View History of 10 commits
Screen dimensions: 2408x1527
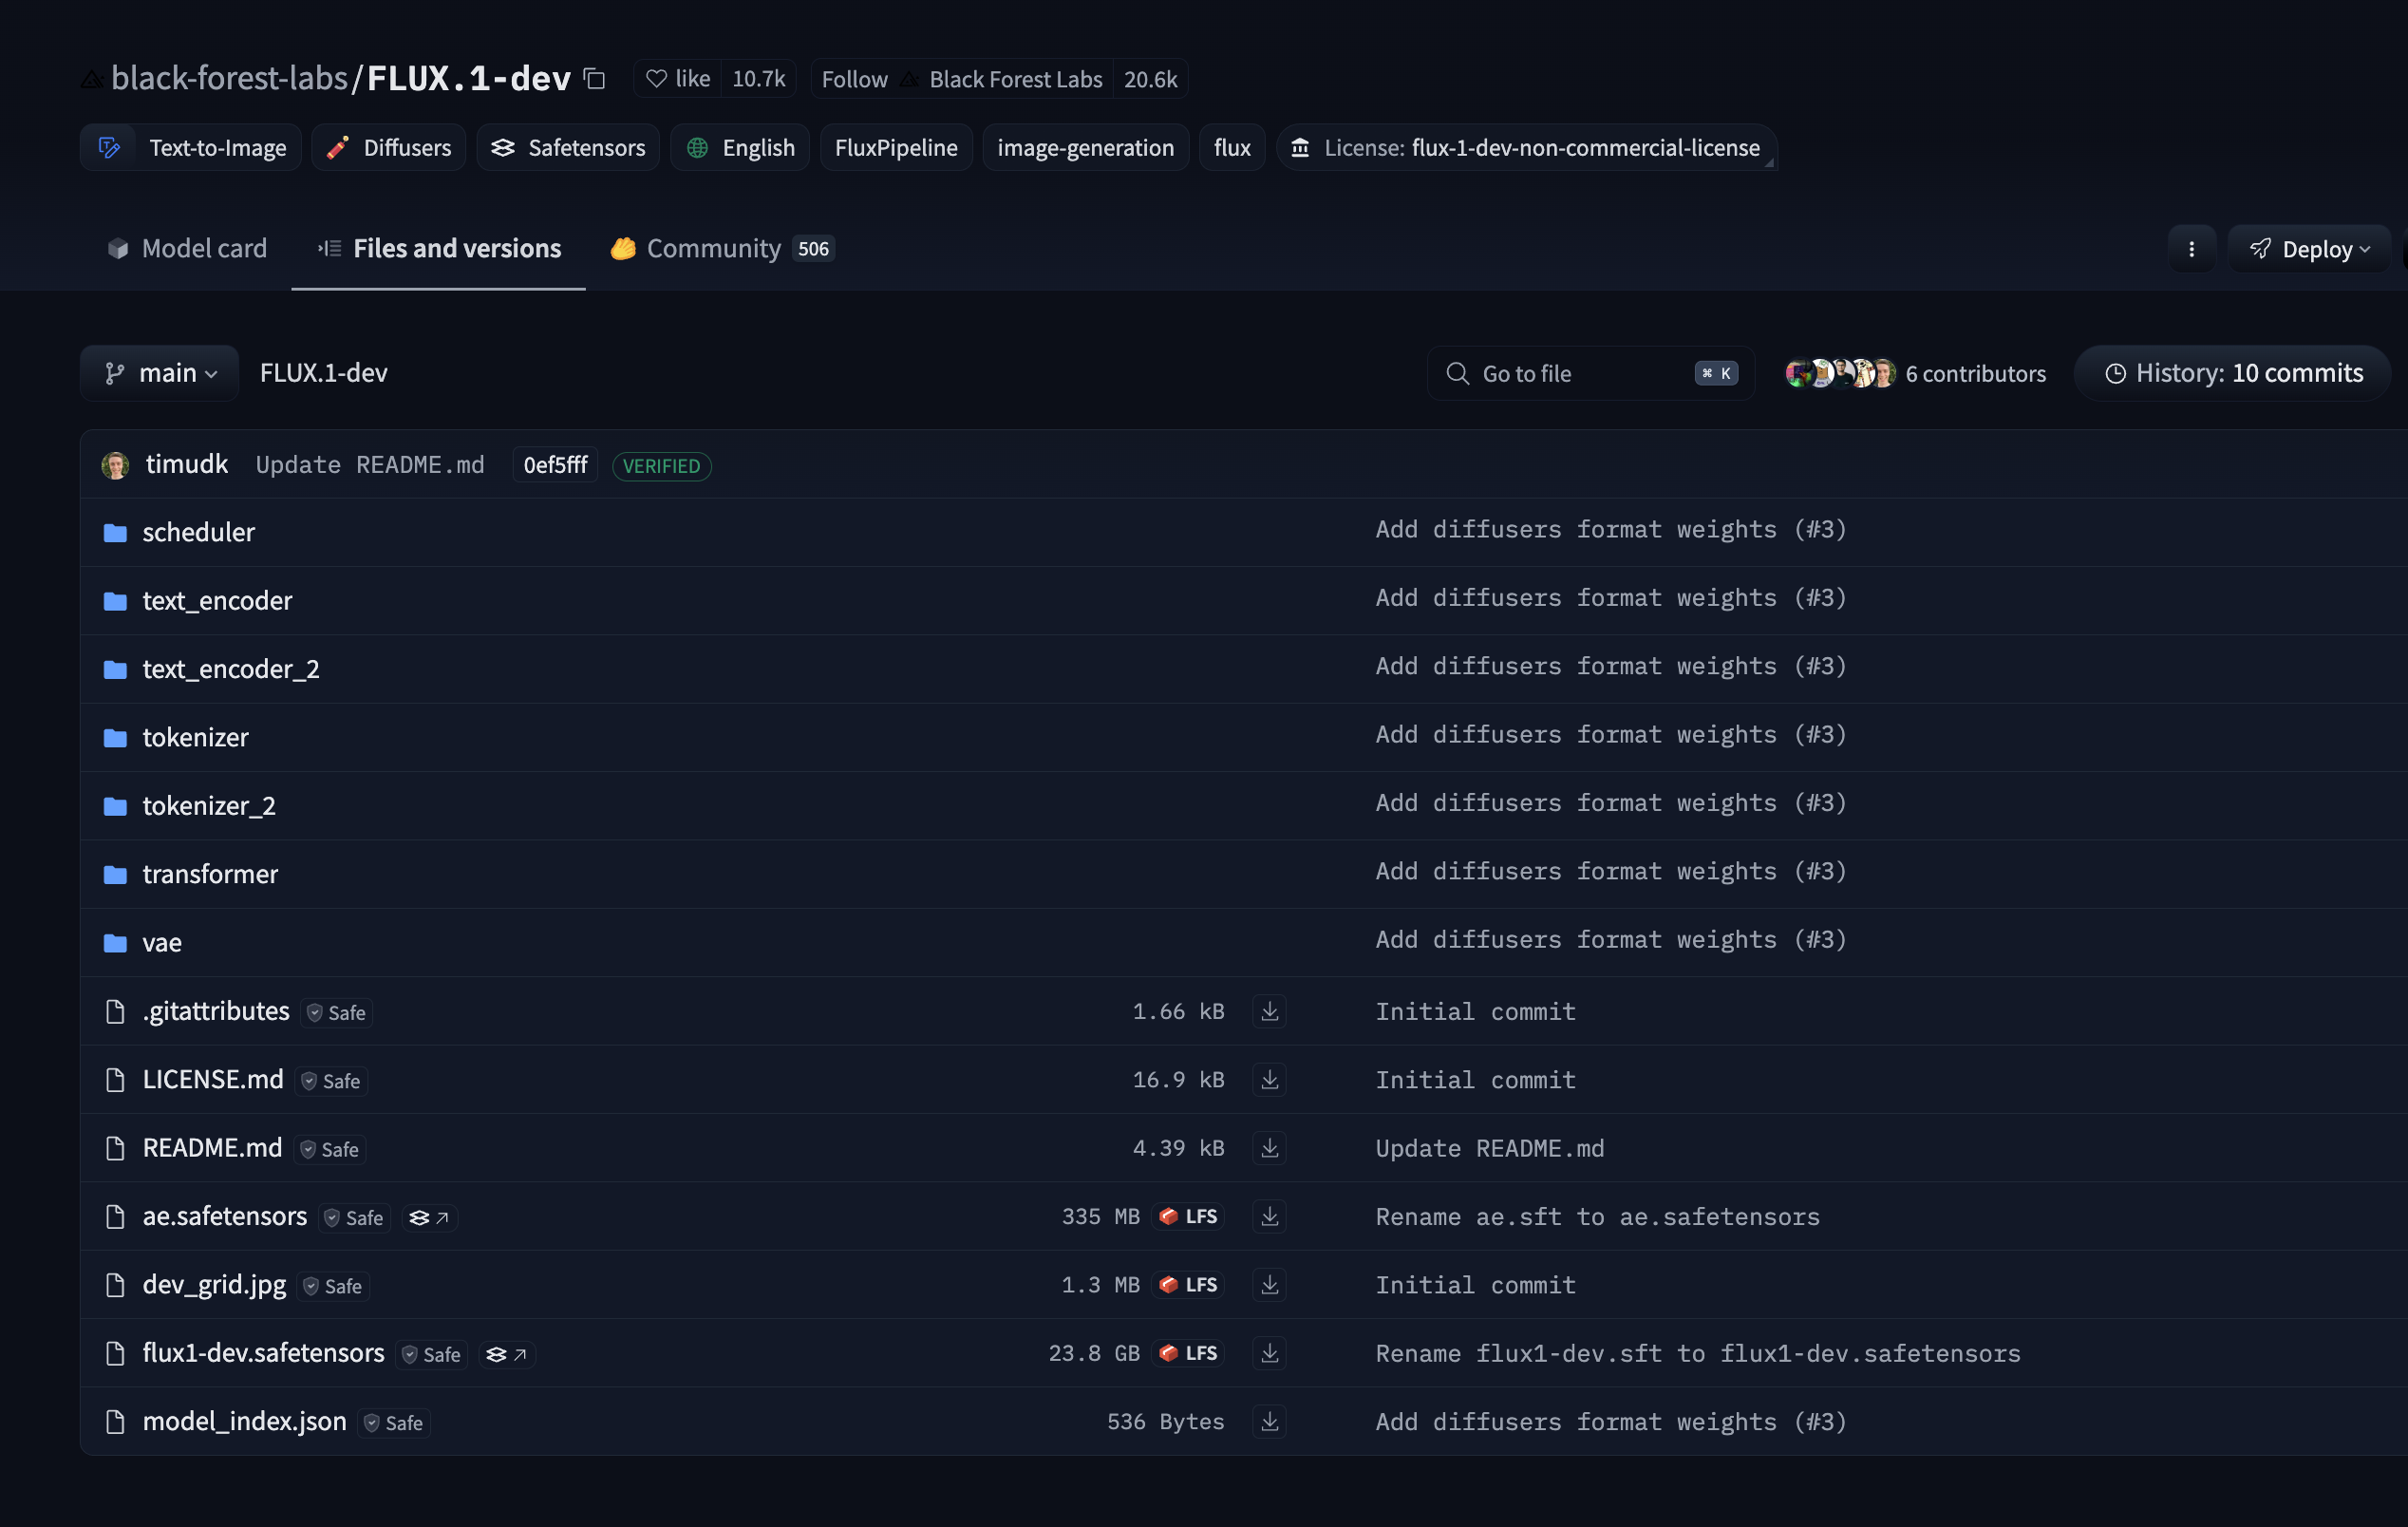pos(2233,373)
